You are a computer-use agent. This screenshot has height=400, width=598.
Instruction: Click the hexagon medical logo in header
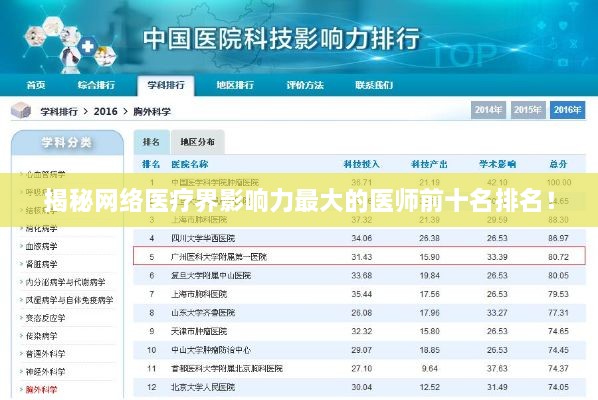click(71, 44)
